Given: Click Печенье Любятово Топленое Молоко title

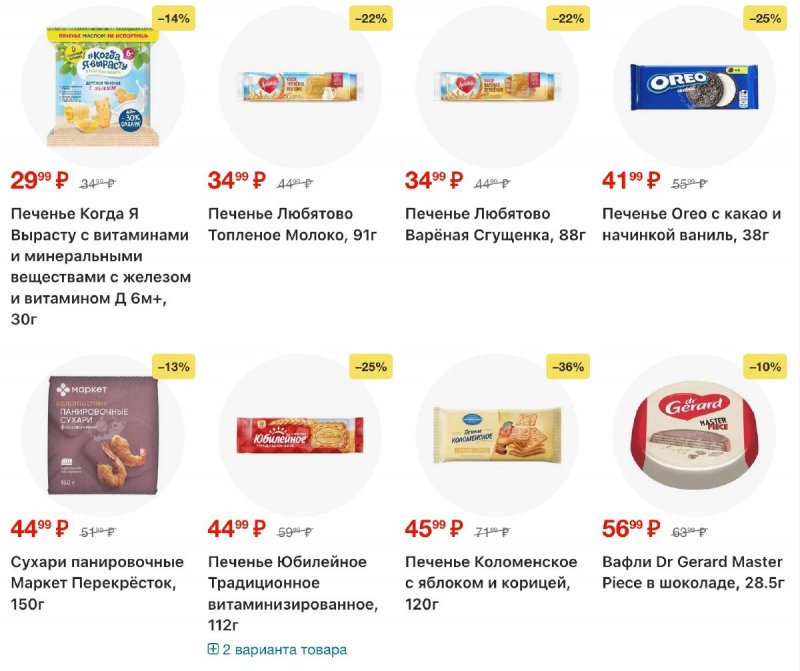Looking at the screenshot, I should 280,225.
